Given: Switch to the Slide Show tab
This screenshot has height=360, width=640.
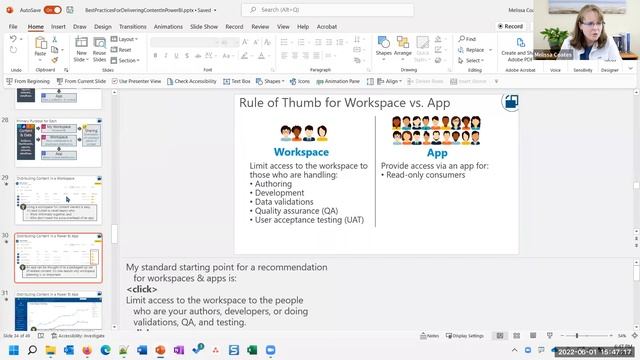Looking at the screenshot, I should [204, 27].
